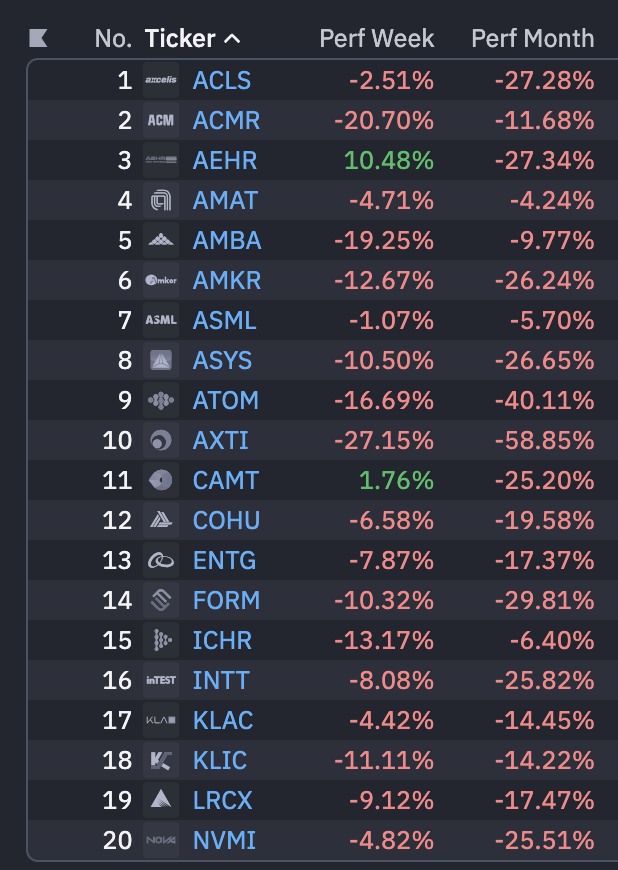Screen dimensions: 618x870
Task: Open AXTI ticker link
Action: (220, 441)
